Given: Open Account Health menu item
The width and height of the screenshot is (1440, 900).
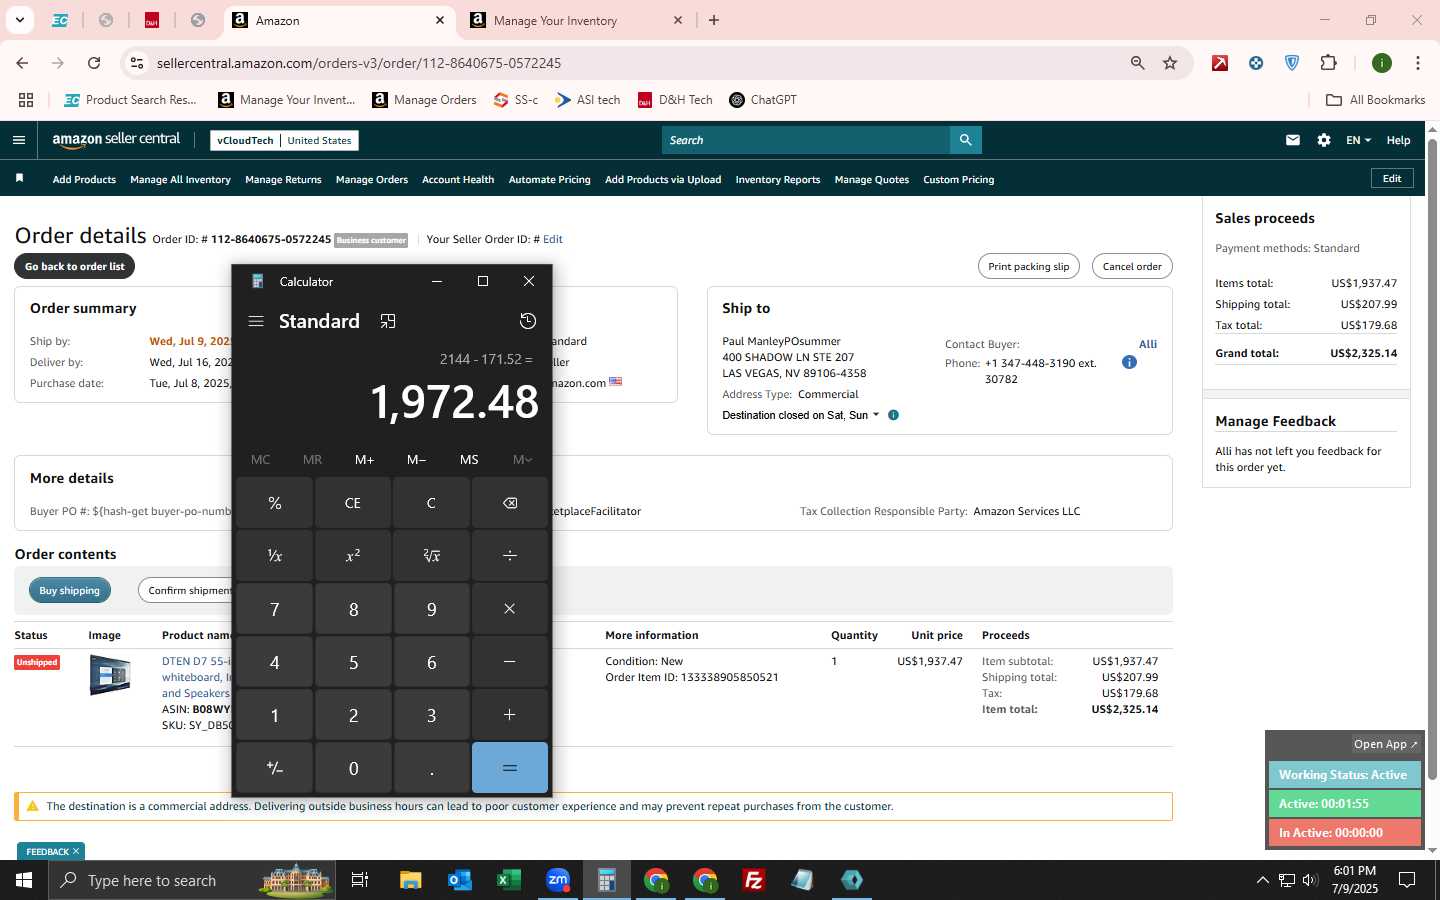Looking at the screenshot, I should click(x=458, y=180).
